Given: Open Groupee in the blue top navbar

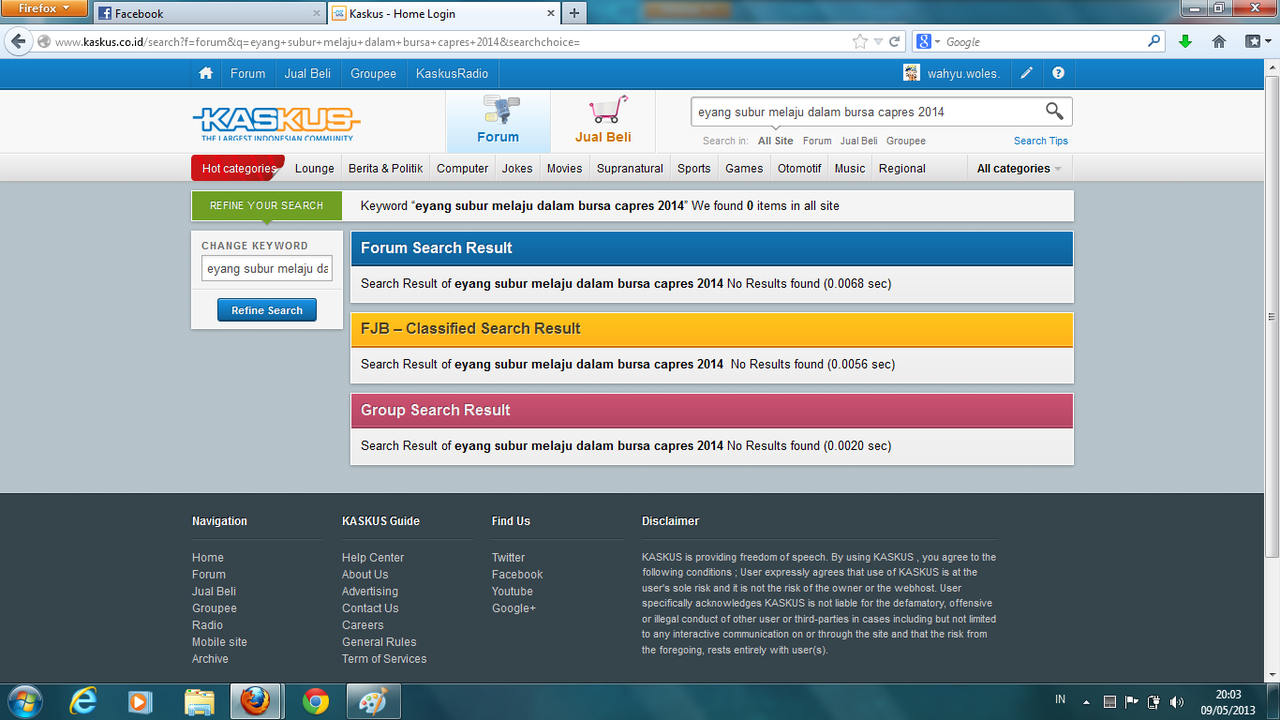Looking at the screenshot, I should (x=373, y=73).
